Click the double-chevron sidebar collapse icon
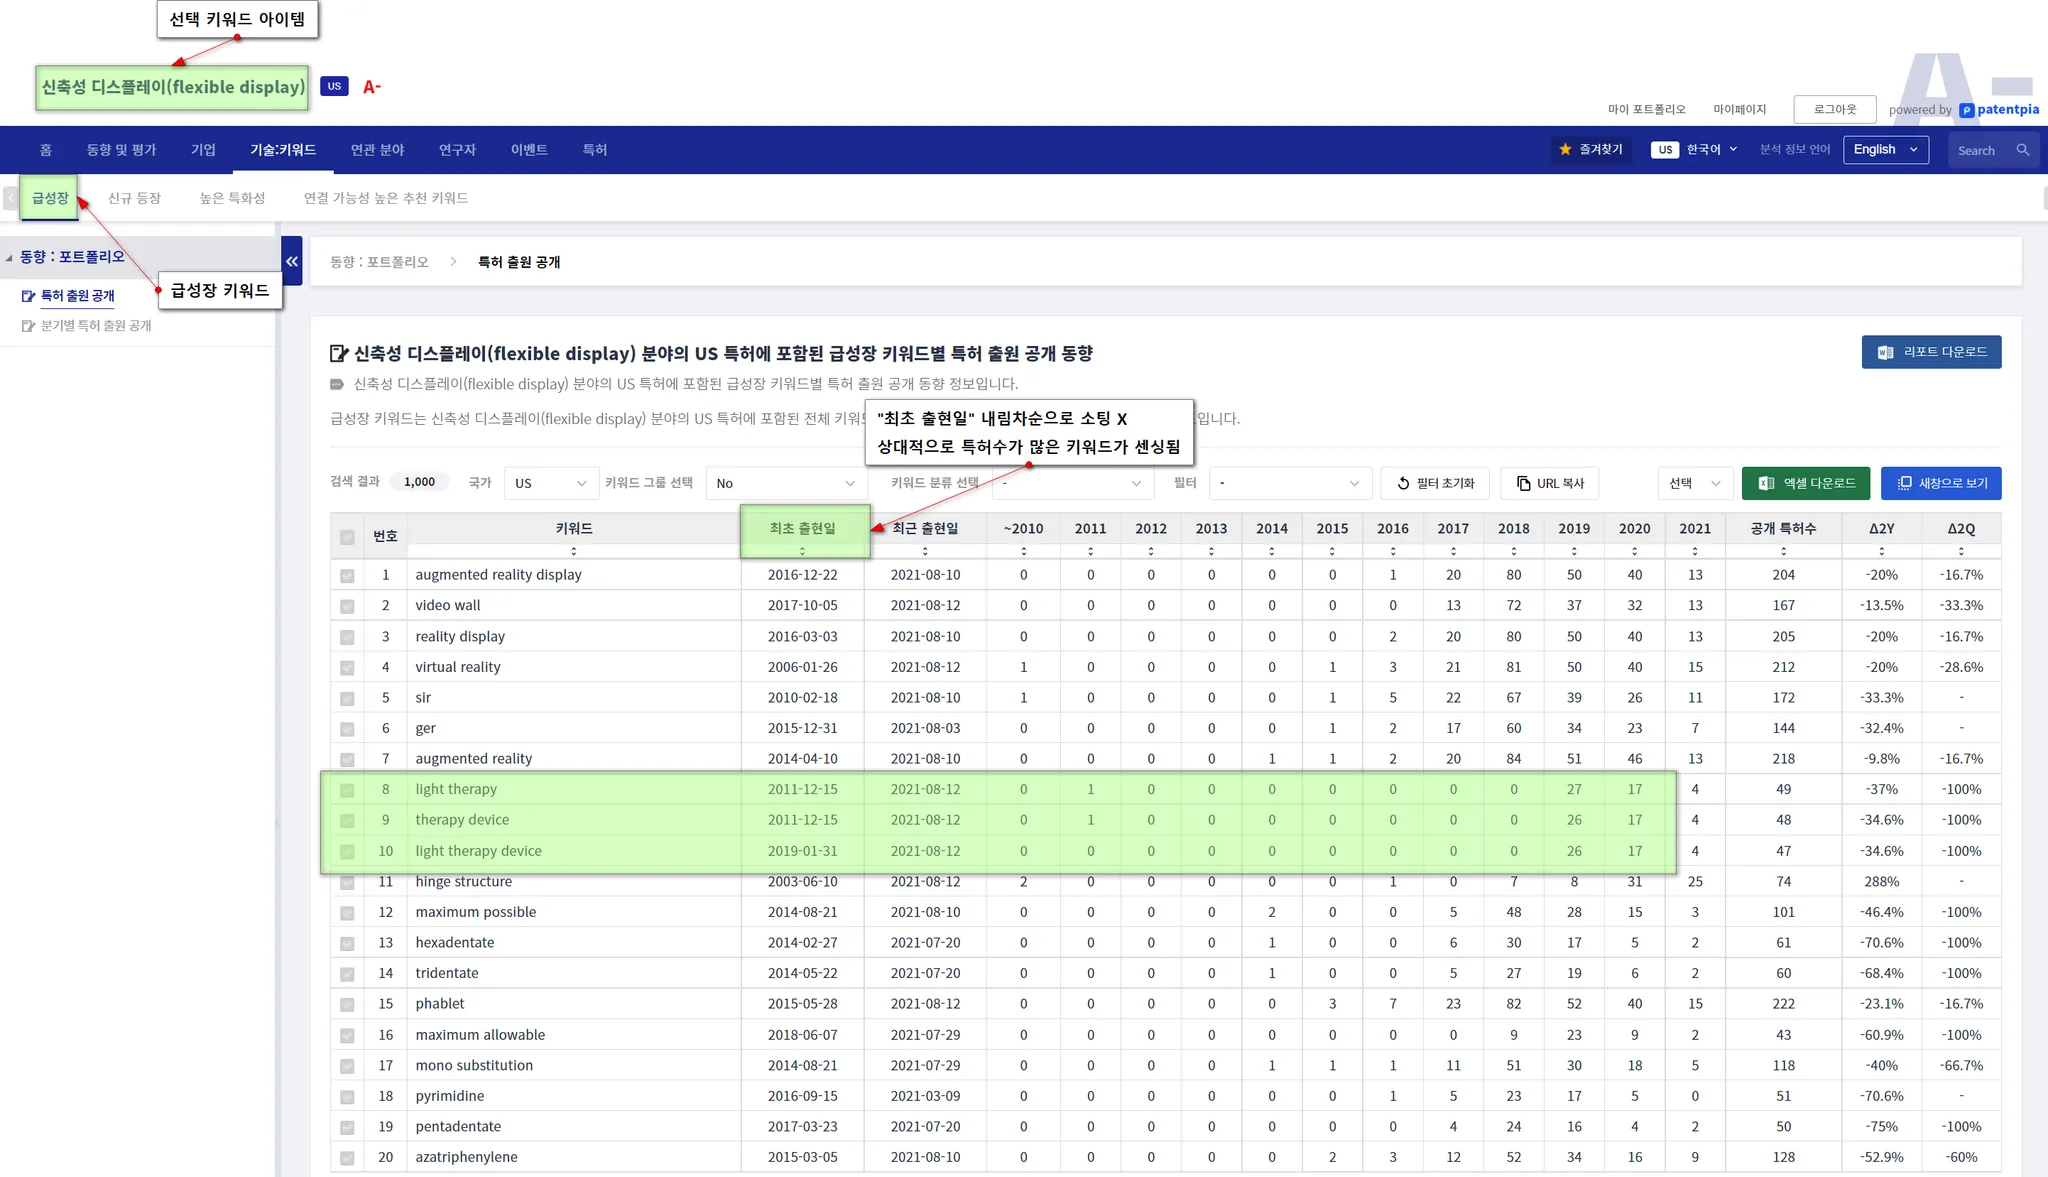The width and height of the screenshot is (2048, 1177). (292, 262)
